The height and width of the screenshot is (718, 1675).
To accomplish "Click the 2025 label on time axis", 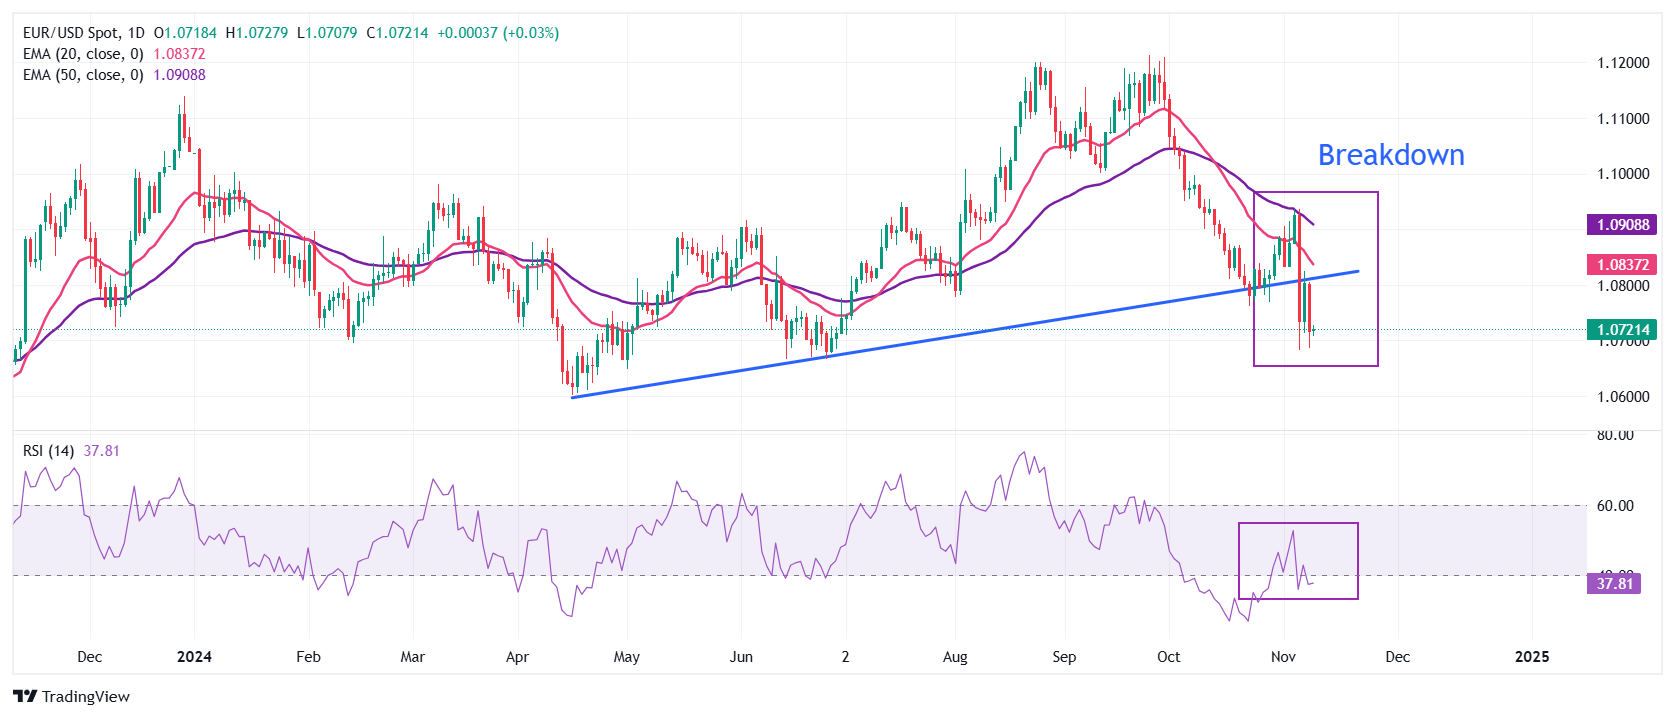I will tap(1532, 657).
